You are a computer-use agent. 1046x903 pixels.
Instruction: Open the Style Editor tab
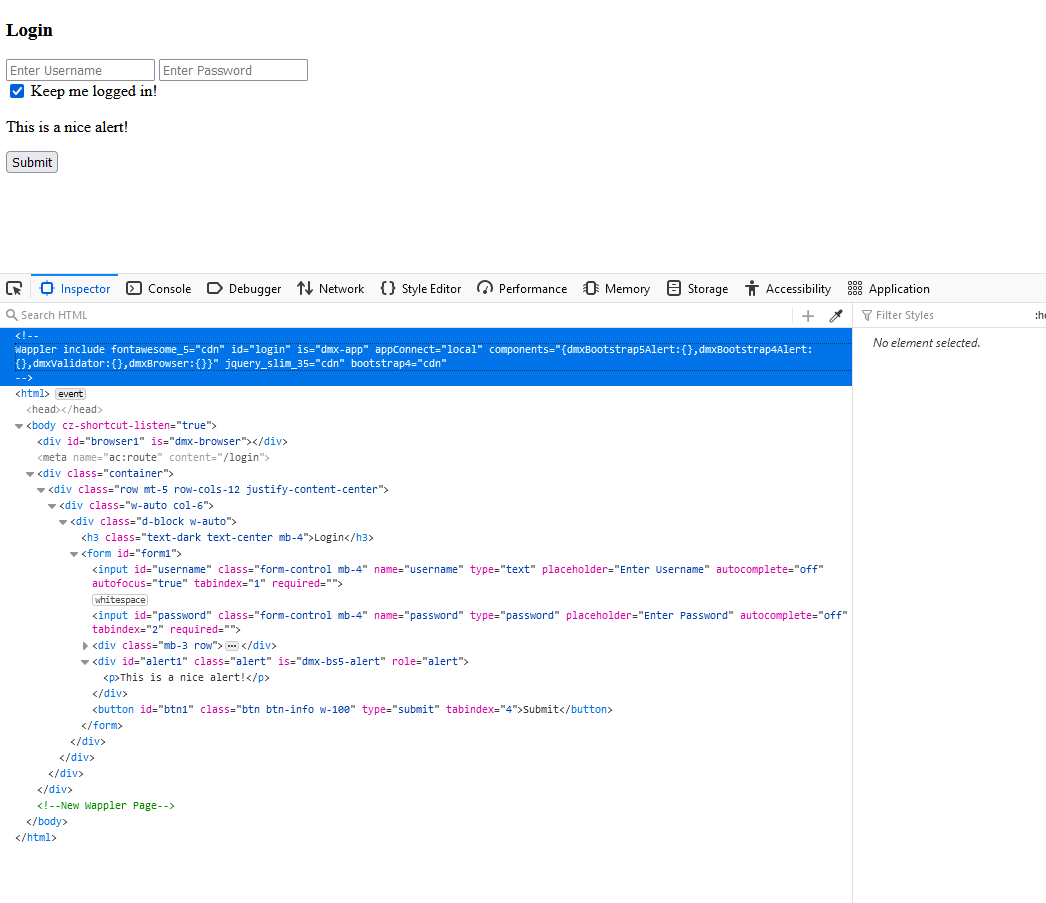click(x=420, y=289)
